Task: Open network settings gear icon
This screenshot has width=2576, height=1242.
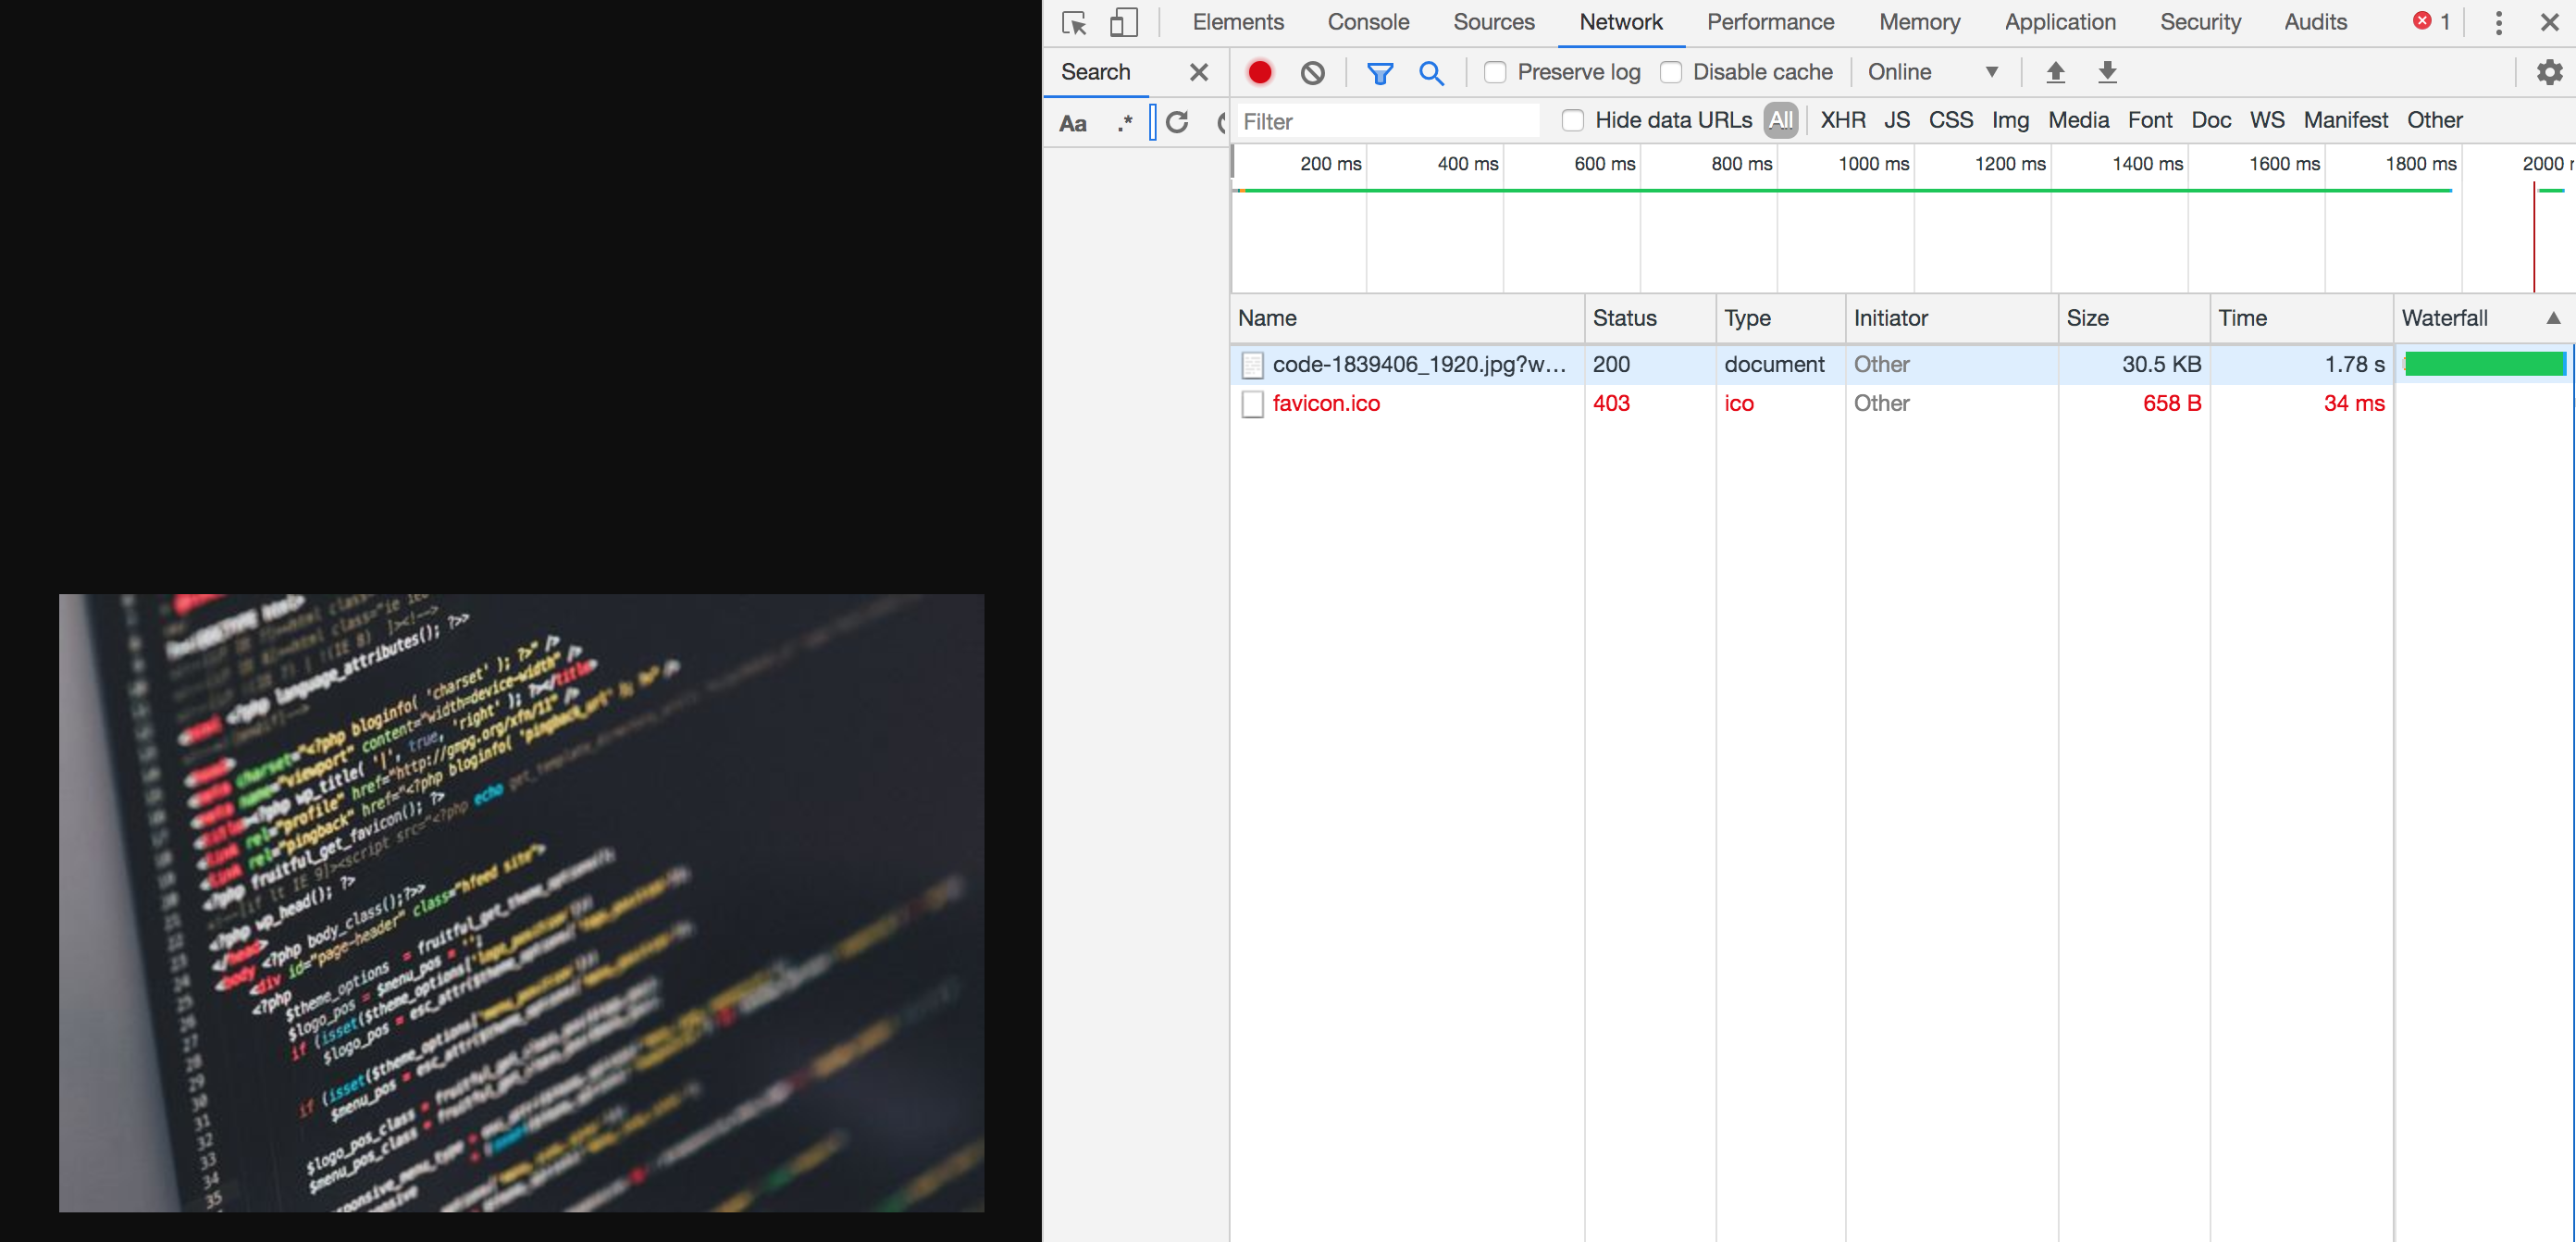Action: 2549,72
